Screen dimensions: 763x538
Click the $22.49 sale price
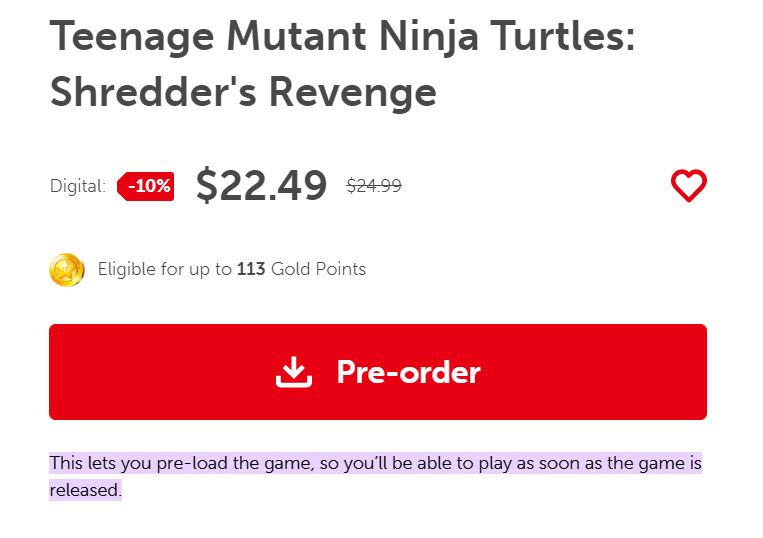pyautogui.click(x=262, y=185)
